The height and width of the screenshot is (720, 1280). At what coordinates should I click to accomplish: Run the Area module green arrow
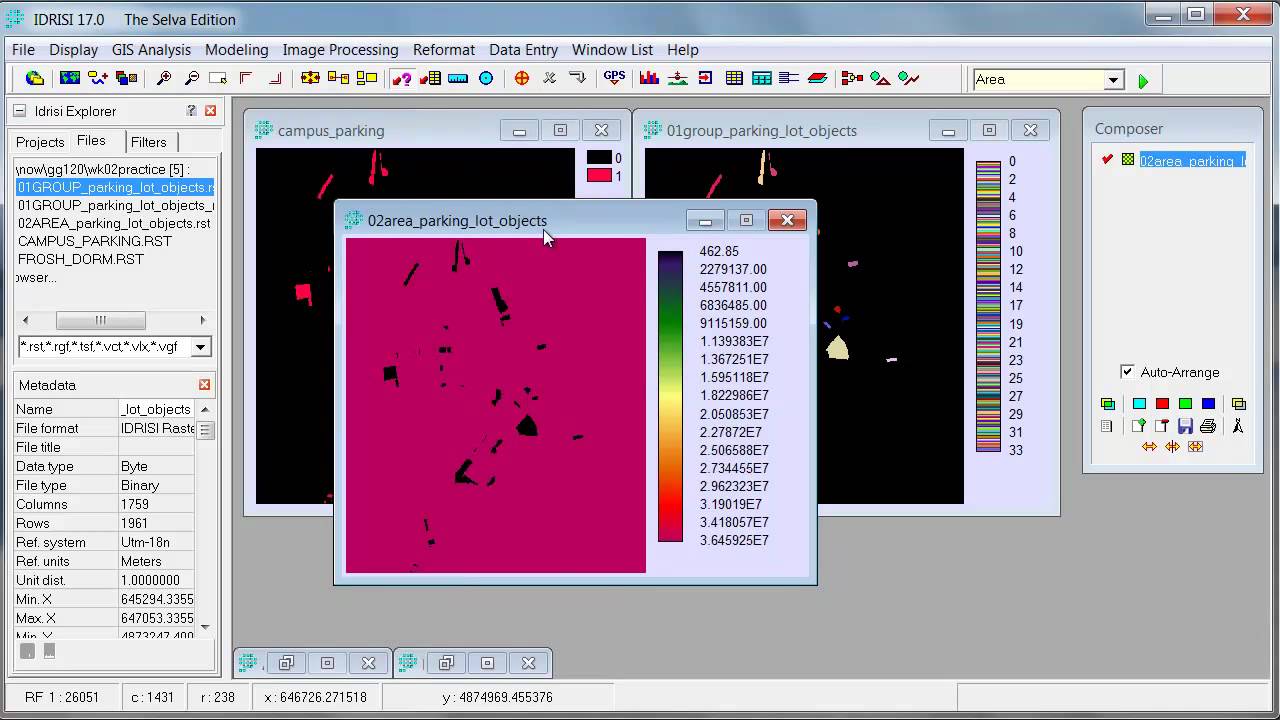(x=1143, y=81)
